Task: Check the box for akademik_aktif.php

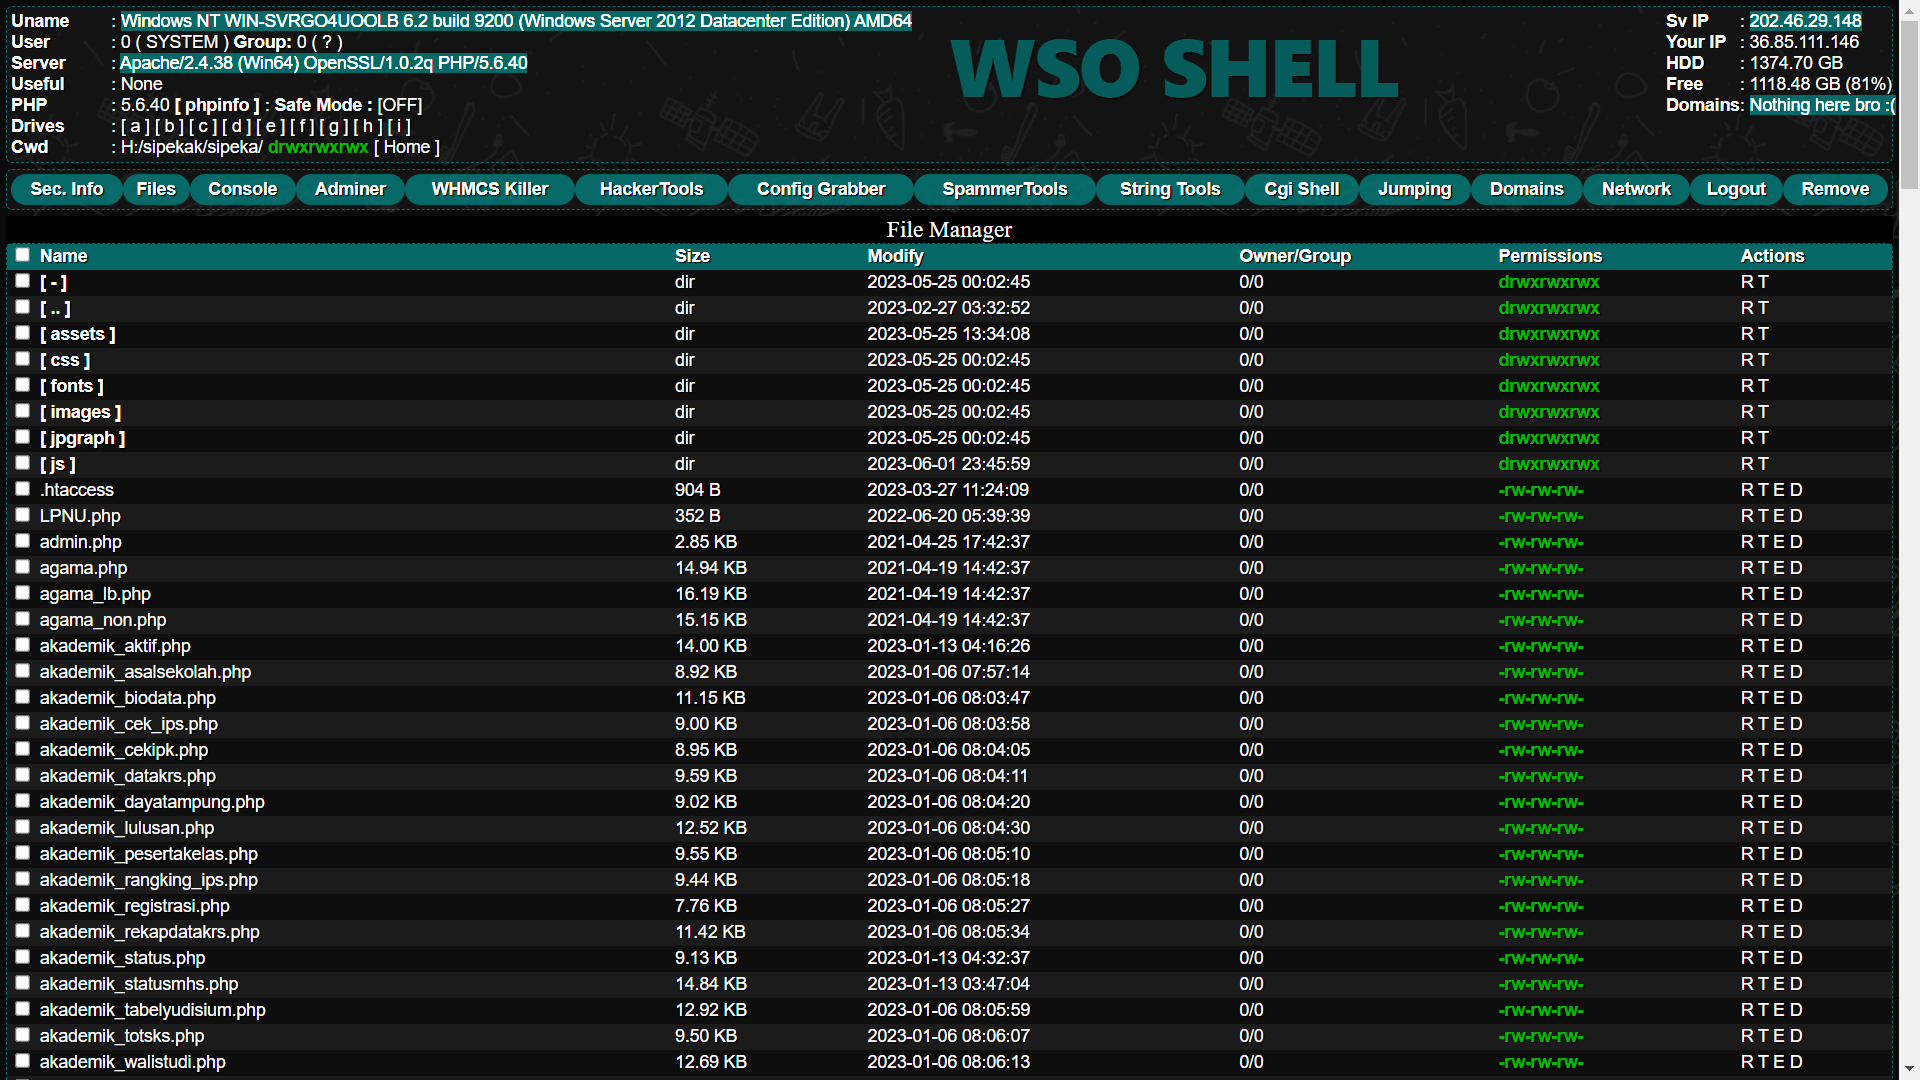Action: tap(22, 645)
